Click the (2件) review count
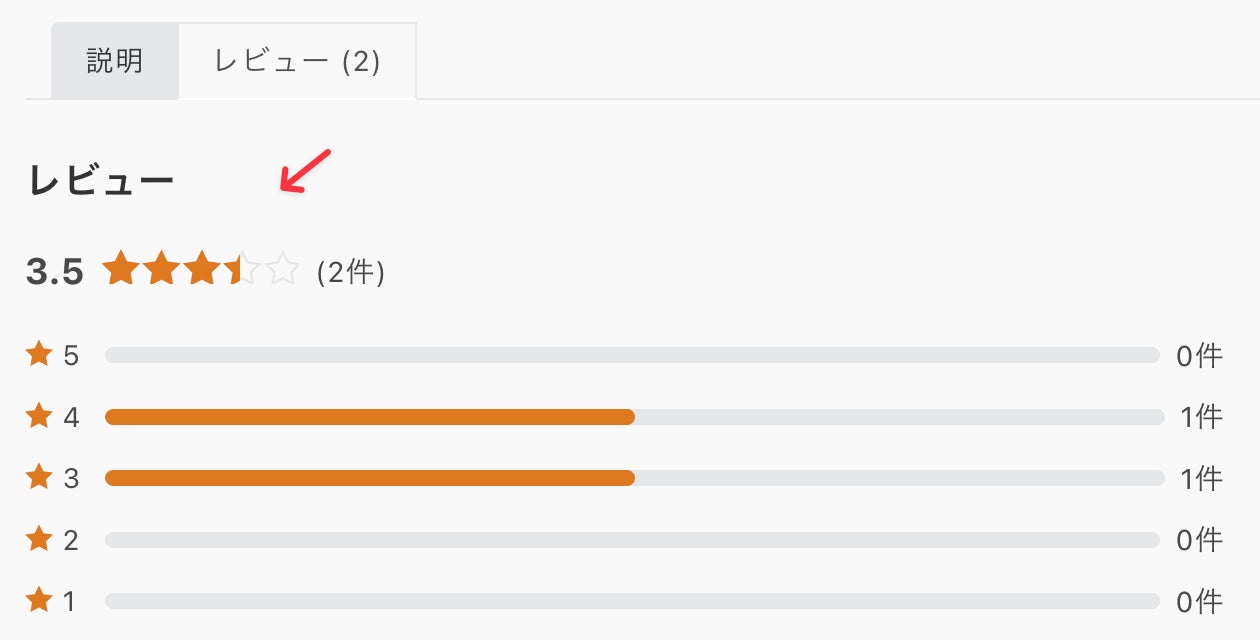 point(350,272)
